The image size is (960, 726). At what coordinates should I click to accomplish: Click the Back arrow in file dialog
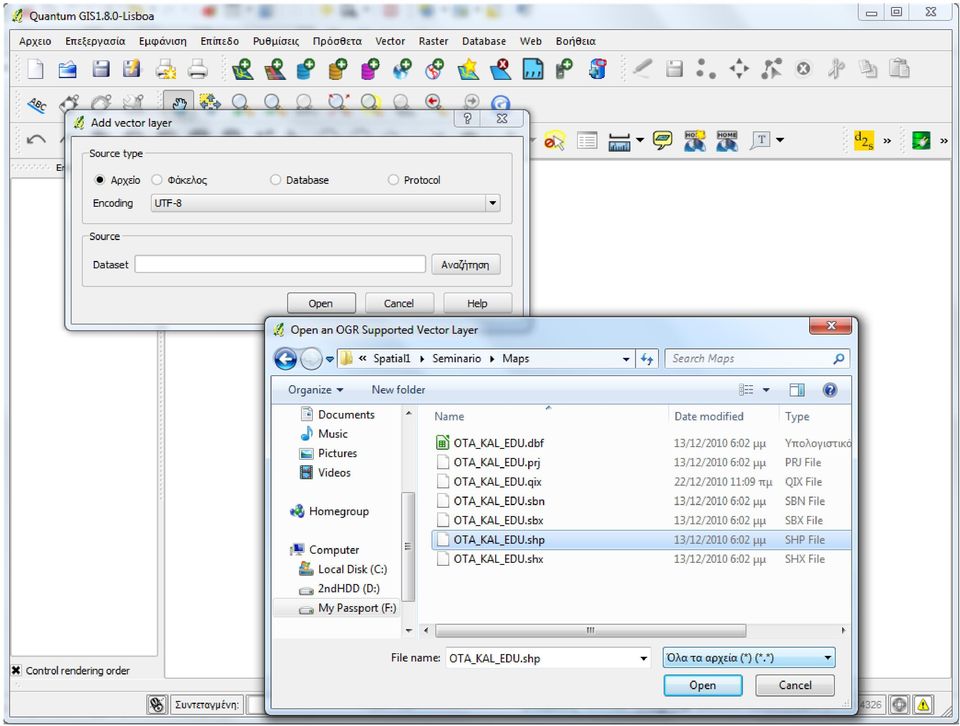click(285, 359)
